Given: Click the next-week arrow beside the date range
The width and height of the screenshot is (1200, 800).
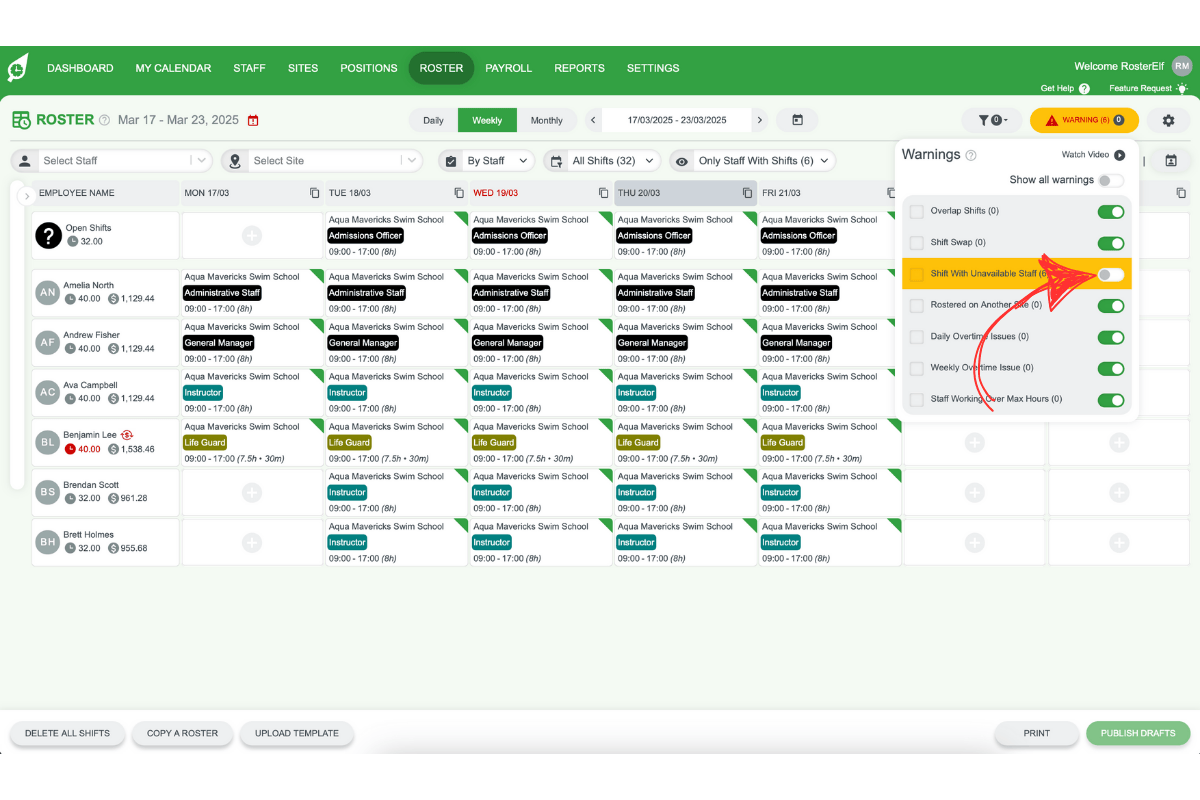Looking at the screenshot, I should (x=760, y=118).
